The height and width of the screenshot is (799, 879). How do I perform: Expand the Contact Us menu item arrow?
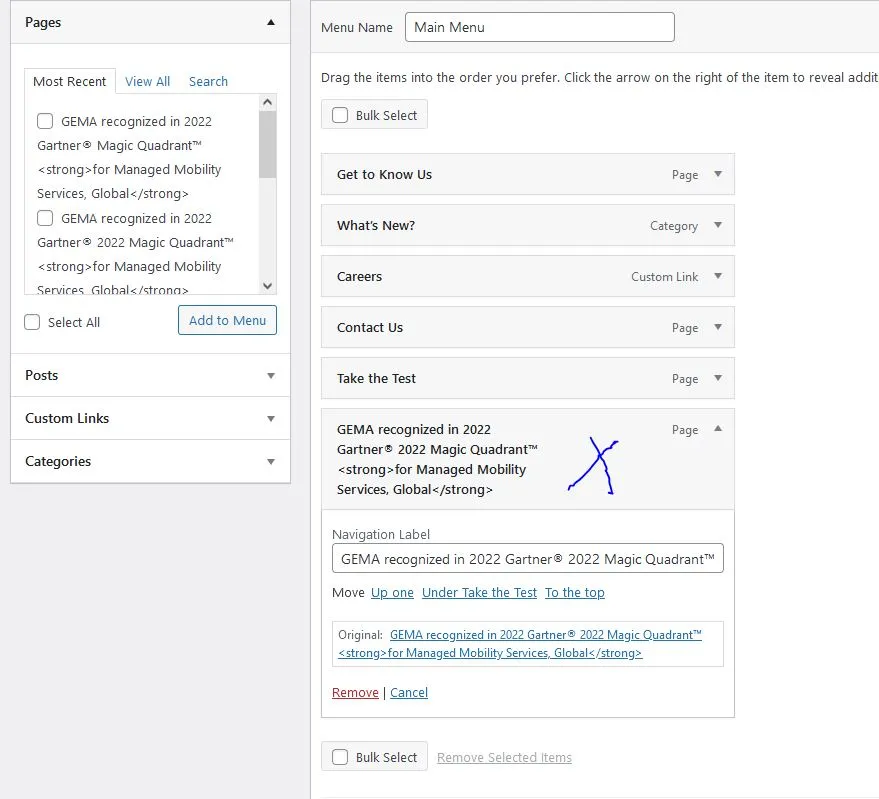click(718, 327)
